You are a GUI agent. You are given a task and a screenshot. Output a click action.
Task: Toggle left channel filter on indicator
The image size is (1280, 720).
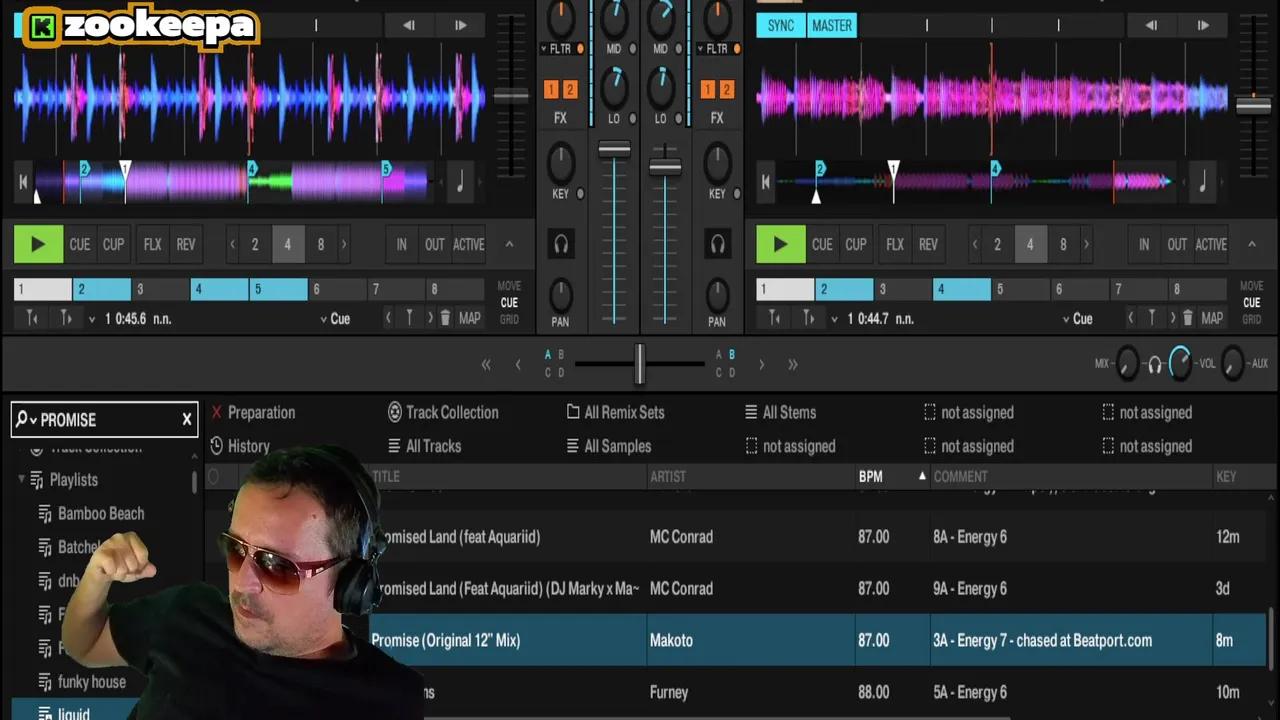click(x=580, y=48)
